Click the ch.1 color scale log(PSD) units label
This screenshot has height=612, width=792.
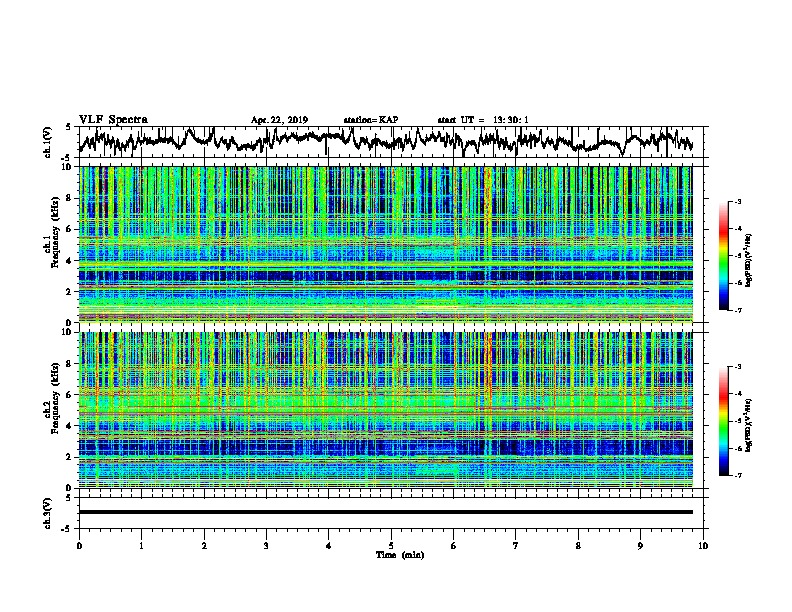click(x=749, y=260)
